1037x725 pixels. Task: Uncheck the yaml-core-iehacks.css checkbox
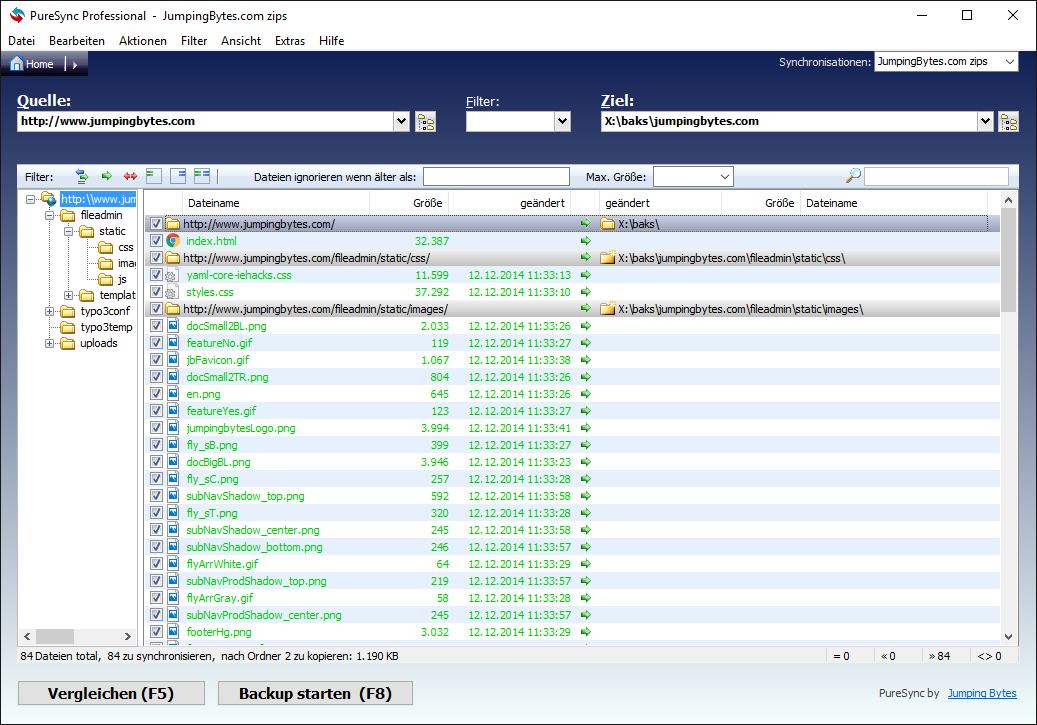[156, 275]
